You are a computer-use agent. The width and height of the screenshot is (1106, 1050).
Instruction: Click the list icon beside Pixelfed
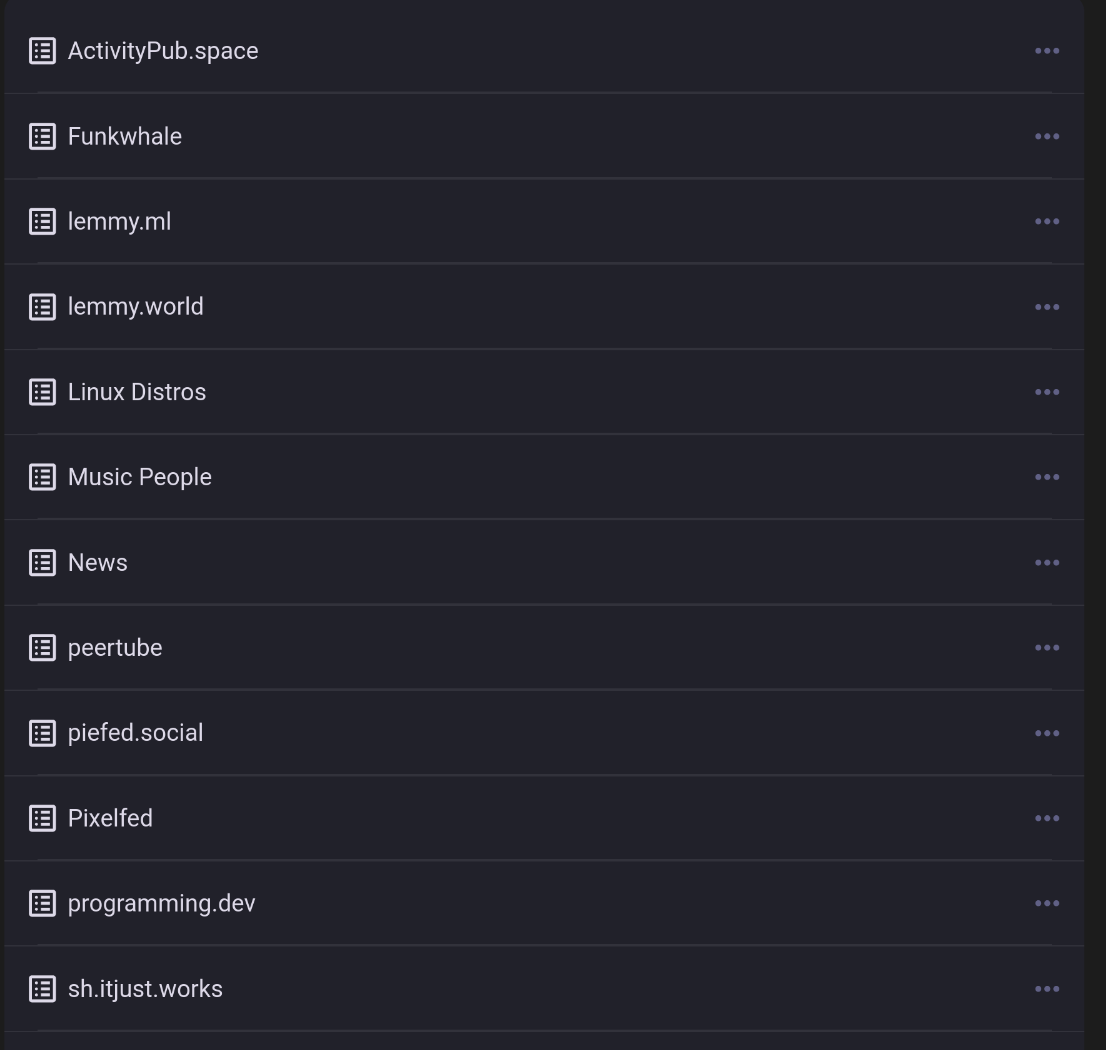tap(42, 818)
